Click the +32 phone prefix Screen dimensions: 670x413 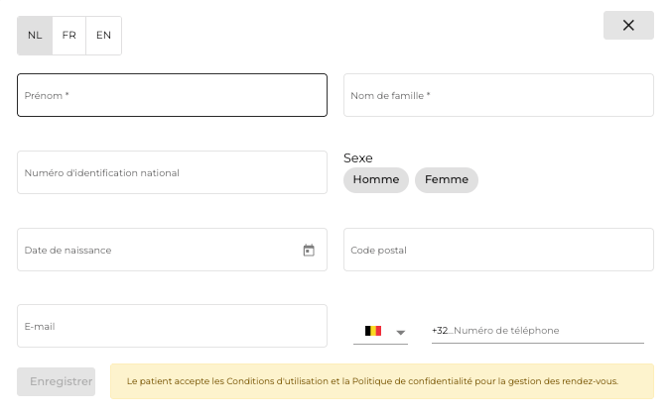[440, 331]
